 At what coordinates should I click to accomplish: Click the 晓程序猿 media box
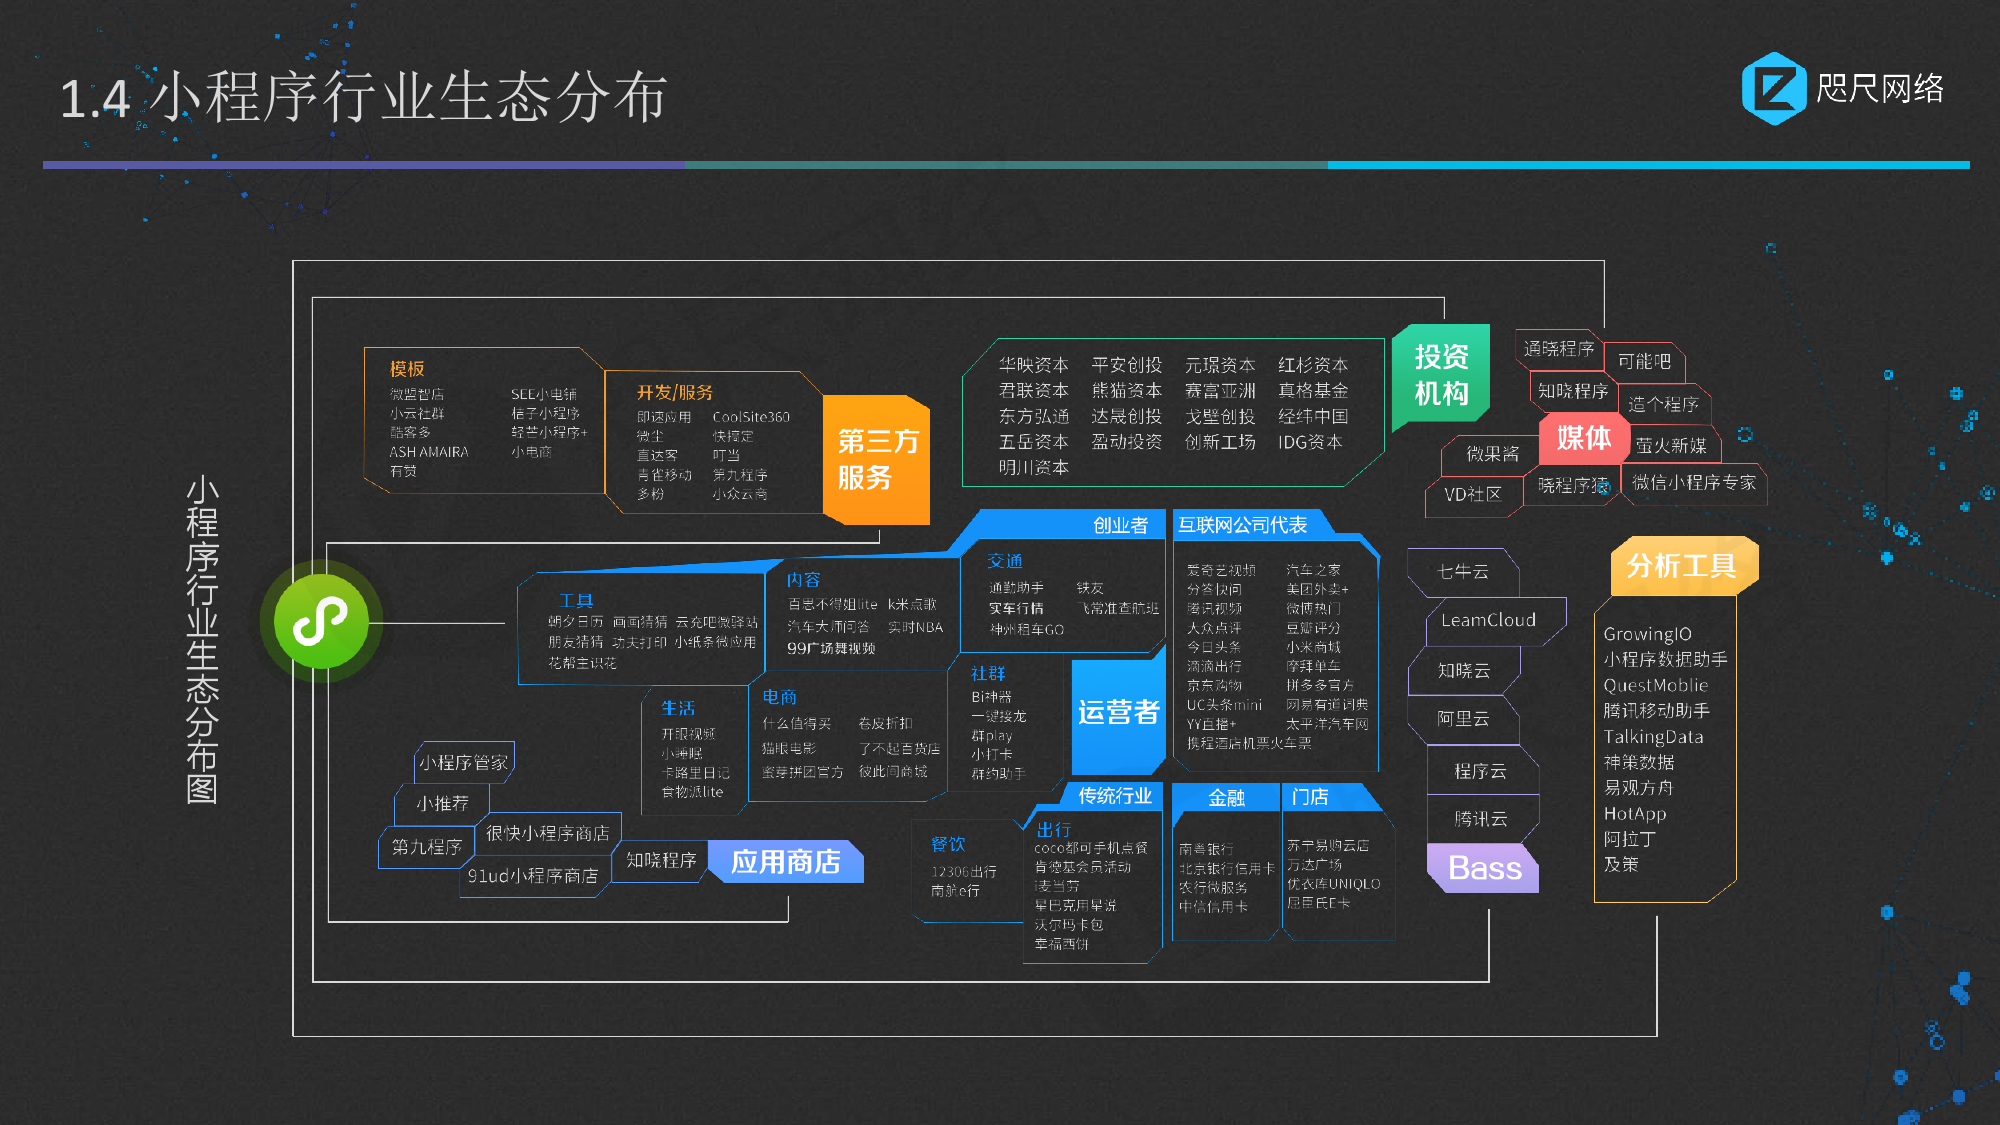[1573, 485]
